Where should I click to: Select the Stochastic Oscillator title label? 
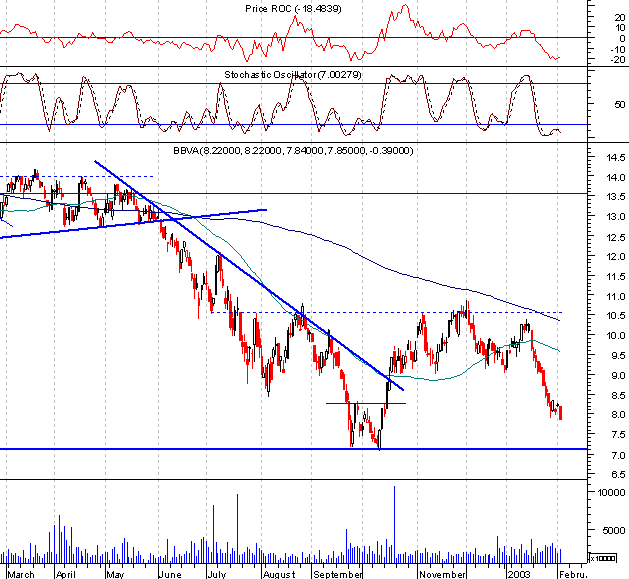293,75
